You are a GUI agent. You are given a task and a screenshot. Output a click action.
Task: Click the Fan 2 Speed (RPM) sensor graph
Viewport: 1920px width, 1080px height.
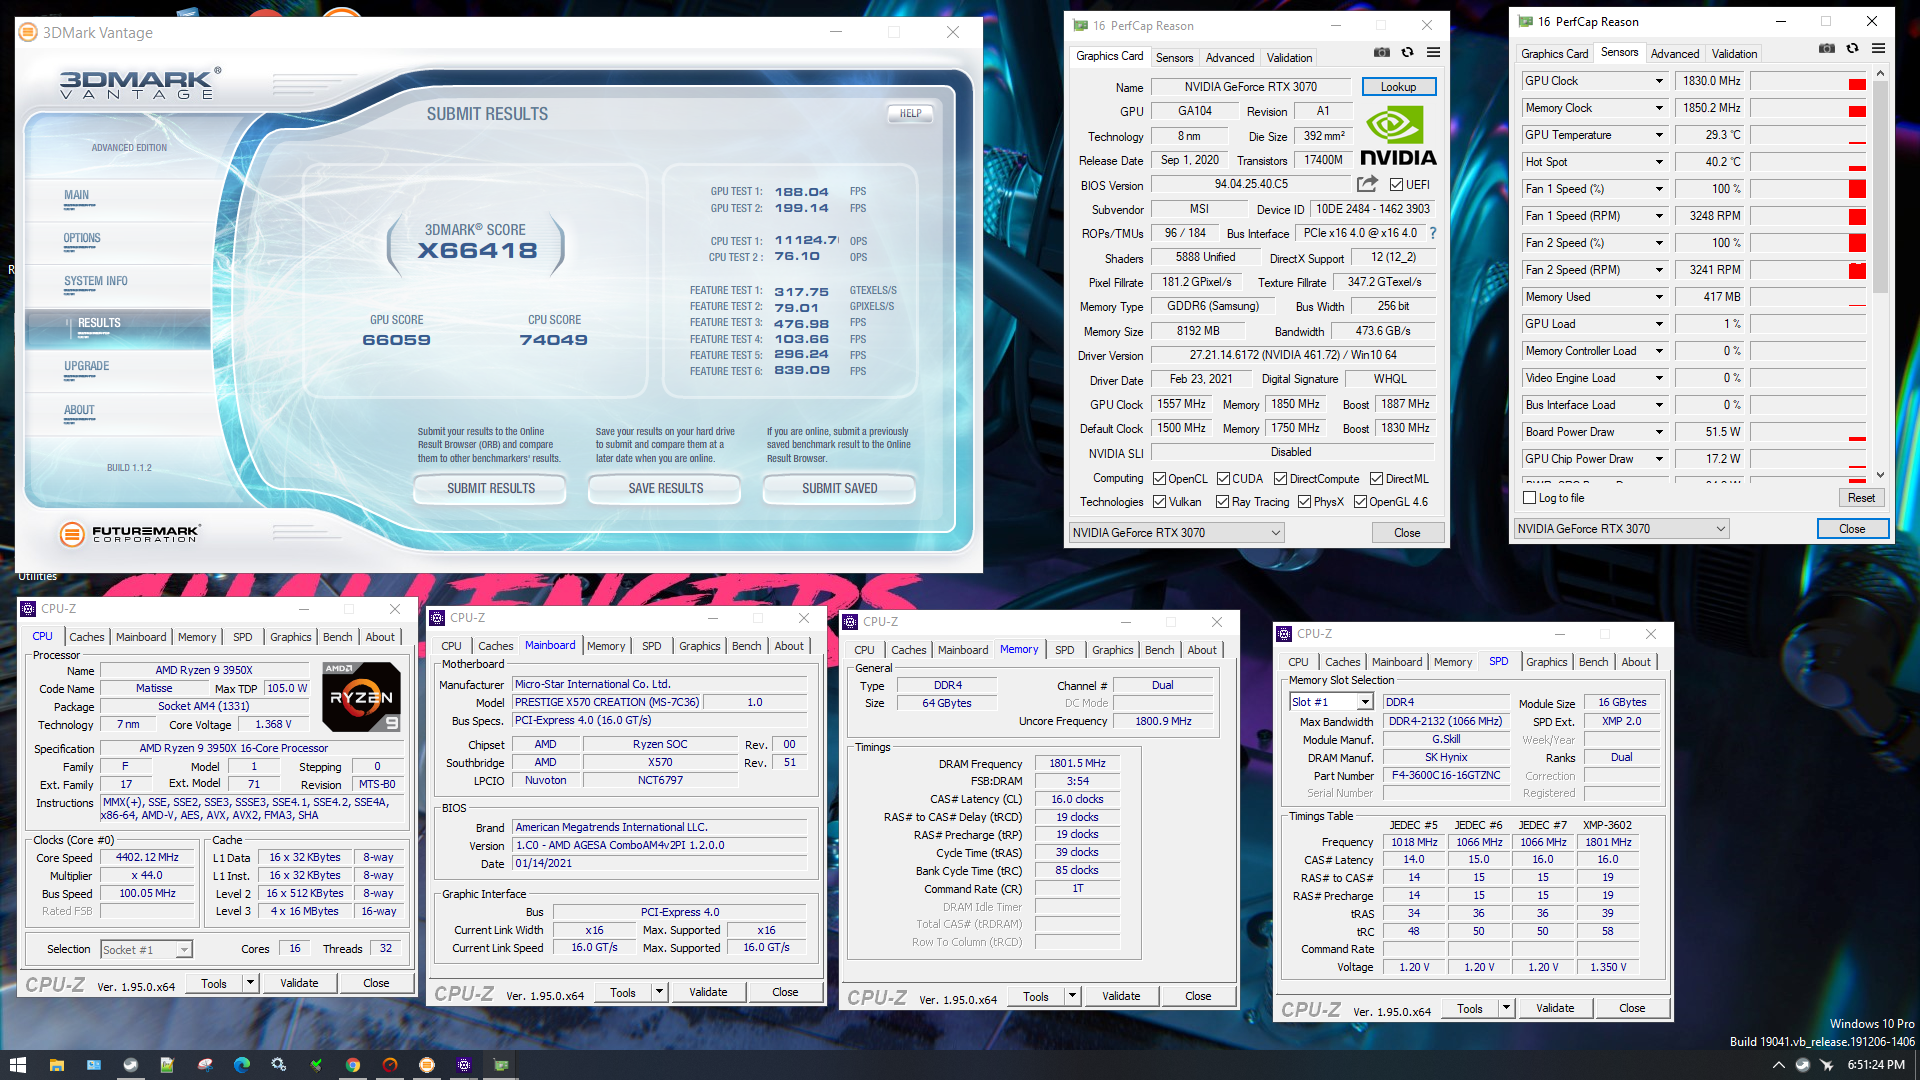pos(1808,270)
